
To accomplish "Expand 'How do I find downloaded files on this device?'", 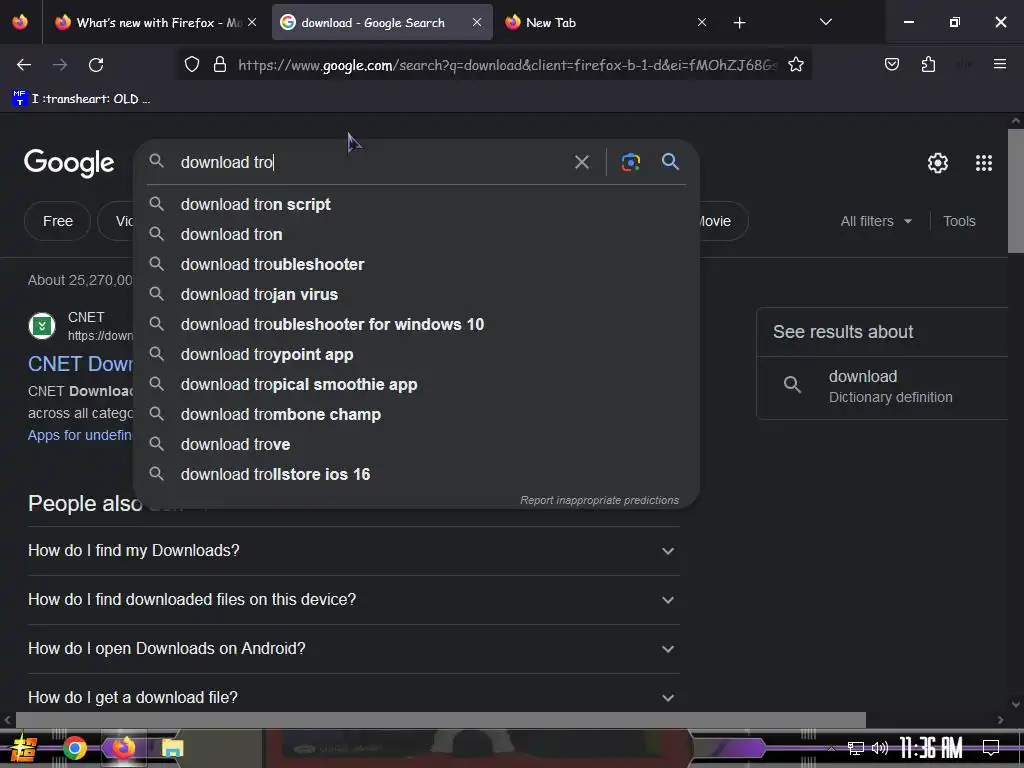I will (353, 600).
